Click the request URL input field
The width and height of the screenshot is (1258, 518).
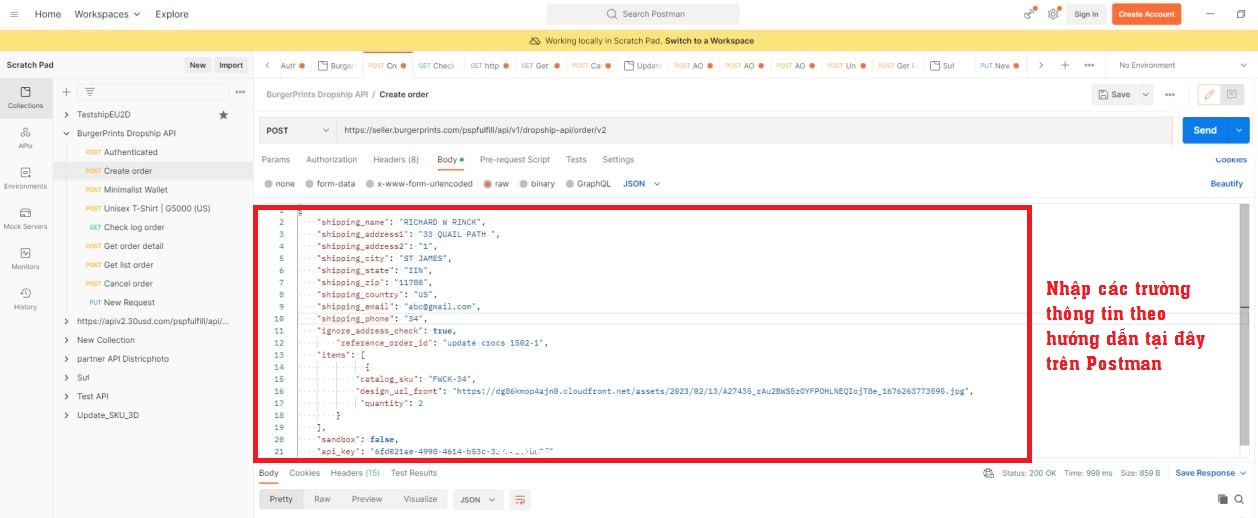[754, 130]
